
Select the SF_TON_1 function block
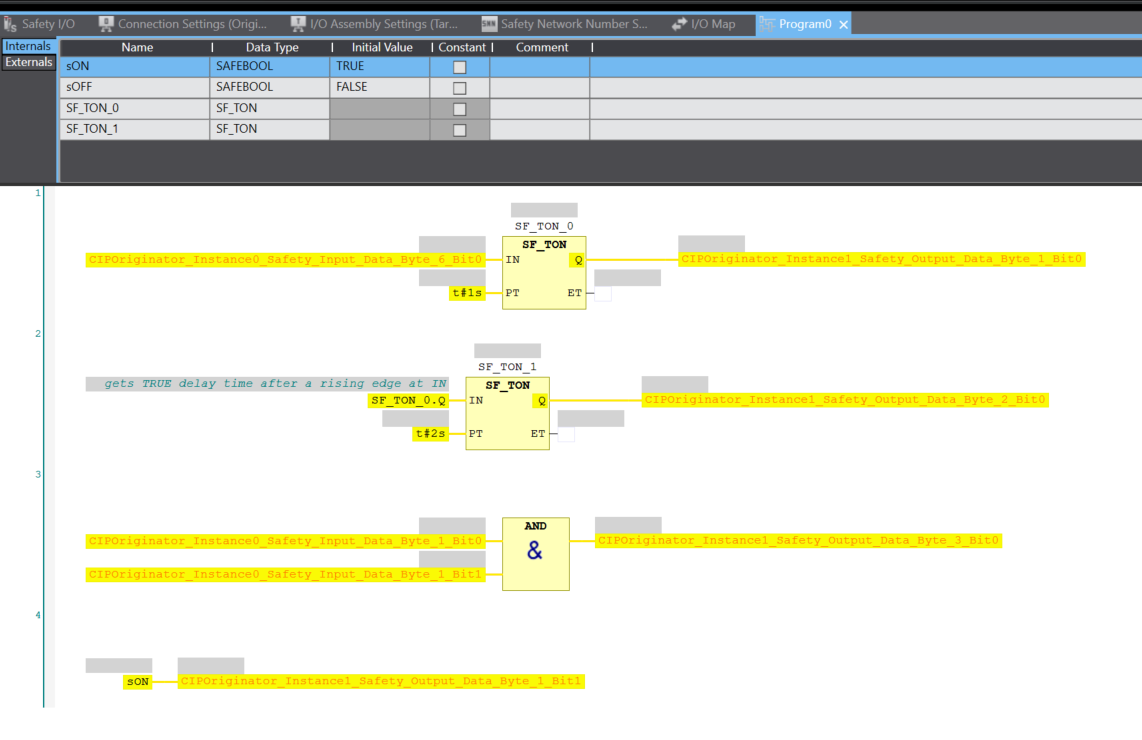508,414
